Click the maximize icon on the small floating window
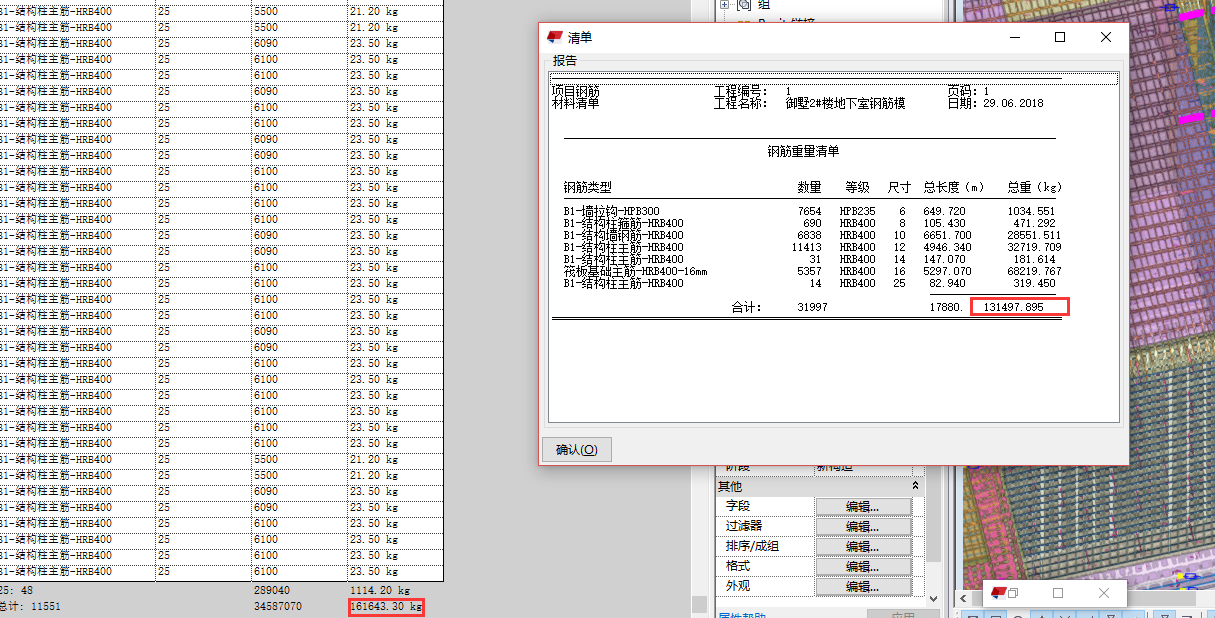Image resolution: width=1215 pixels, height=618 pixels. pyautogui.click(x=1058, y=593)
